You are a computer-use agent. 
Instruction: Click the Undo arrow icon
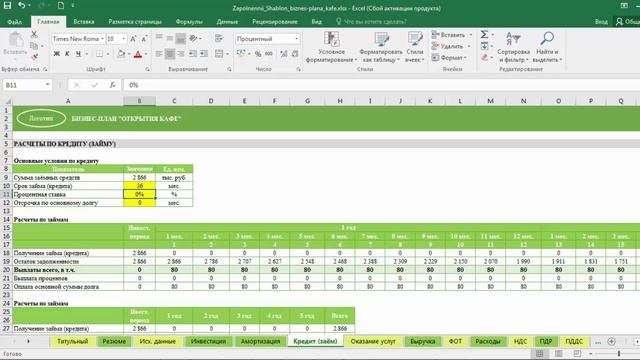22,5
